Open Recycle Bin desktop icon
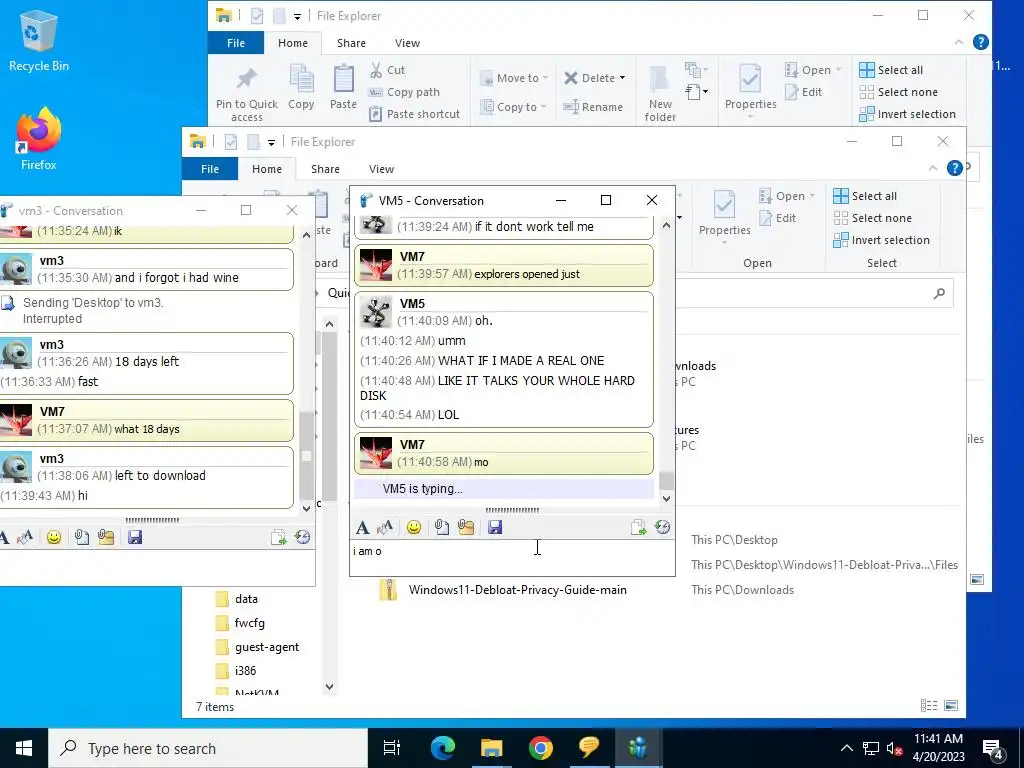This screenshot has height=768, width=1024. pos(39,41)
